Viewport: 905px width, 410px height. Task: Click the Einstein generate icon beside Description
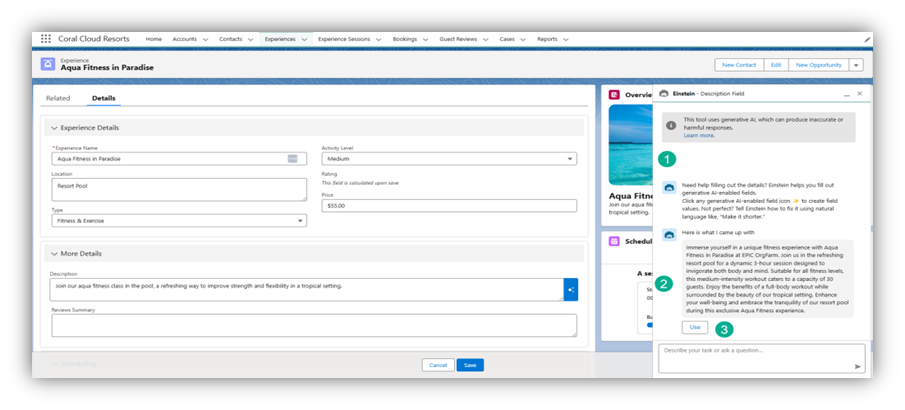point(570,289)
